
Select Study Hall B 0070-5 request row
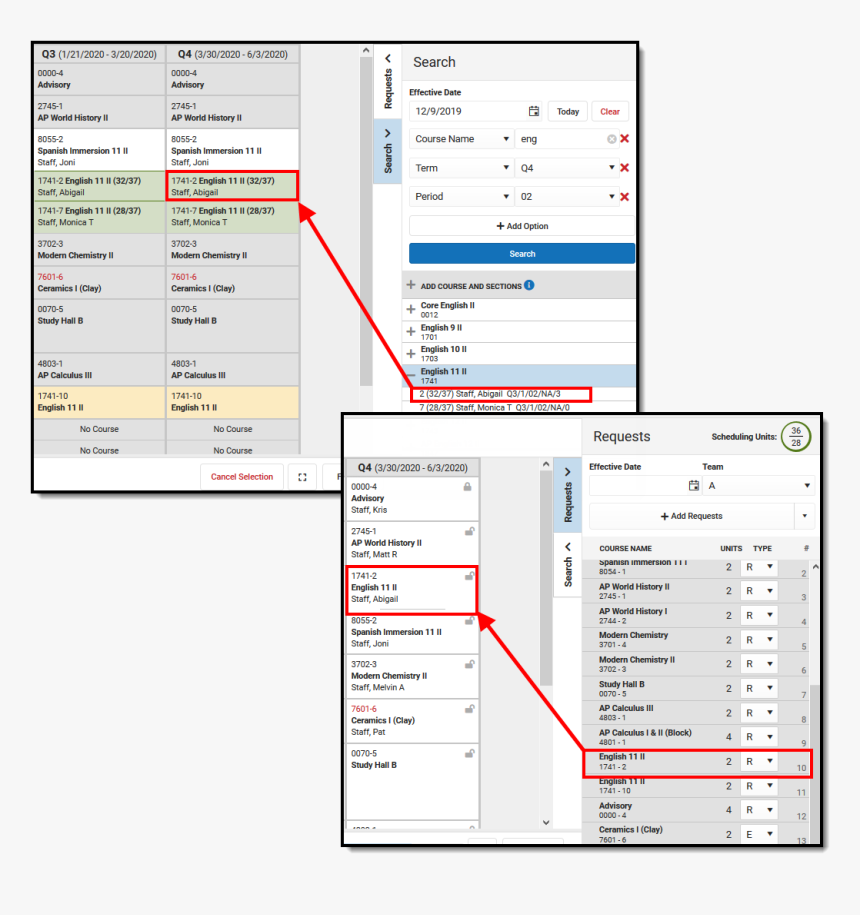tap(697, 689)
